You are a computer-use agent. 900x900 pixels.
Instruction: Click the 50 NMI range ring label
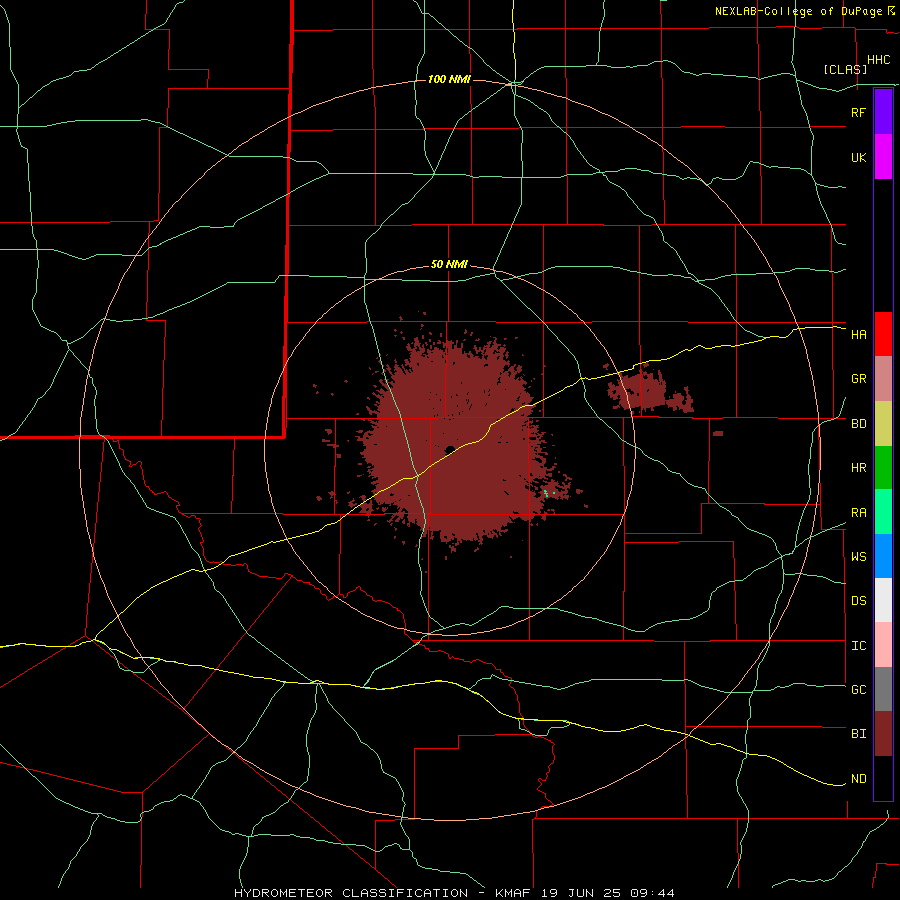coord(449,265)
